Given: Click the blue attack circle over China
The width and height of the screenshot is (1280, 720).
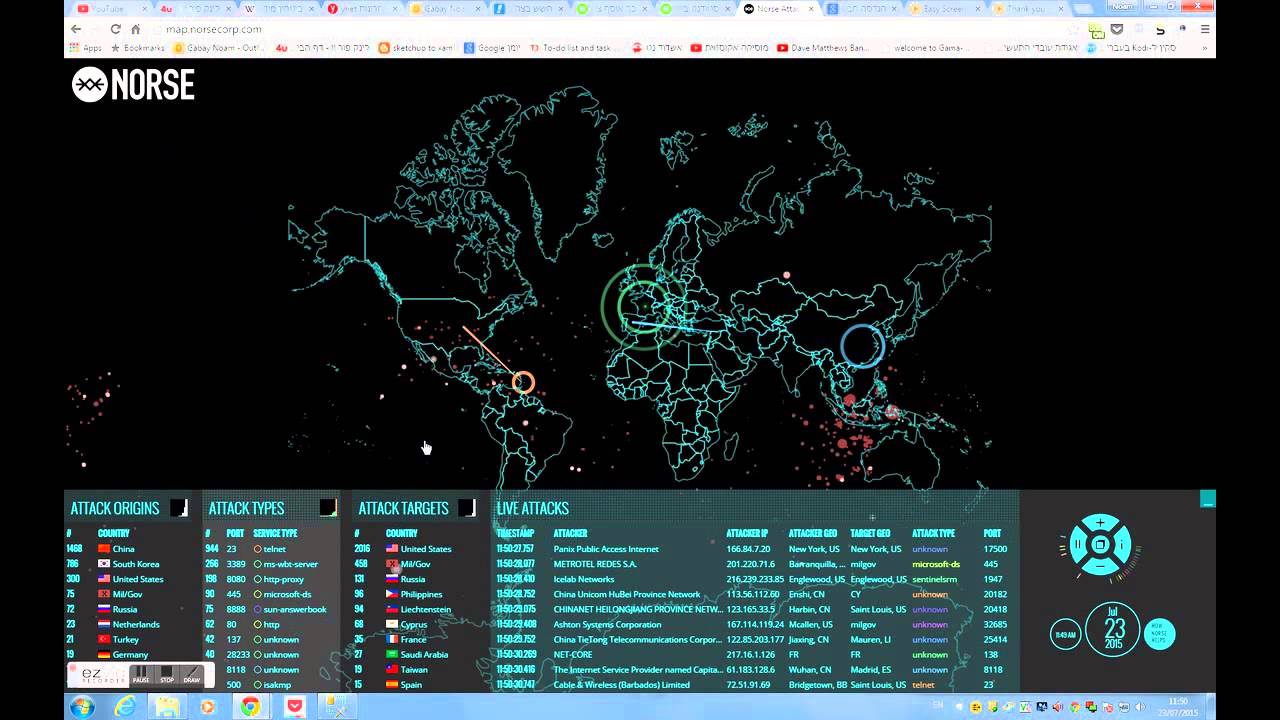Looking at the screenshot, I should coord(862,346).
